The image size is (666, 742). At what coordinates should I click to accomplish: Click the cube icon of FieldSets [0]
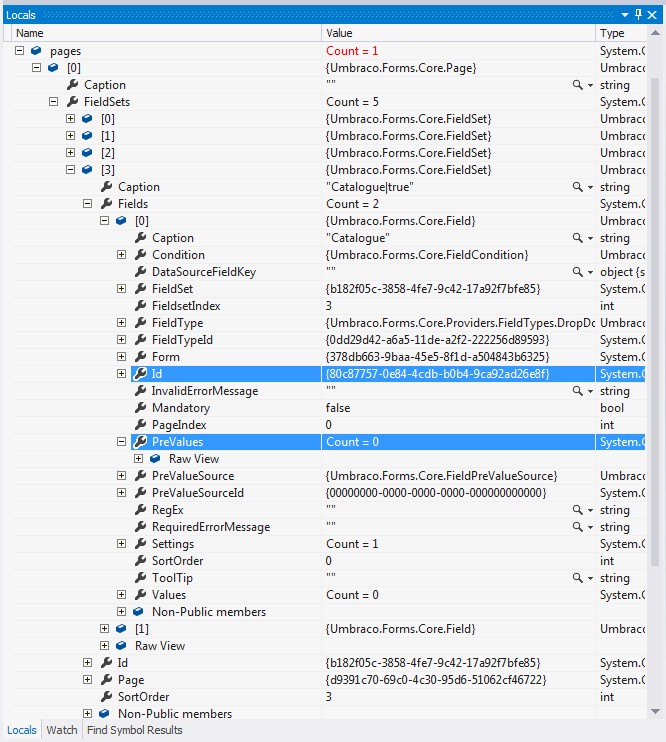tap(87, 118)
